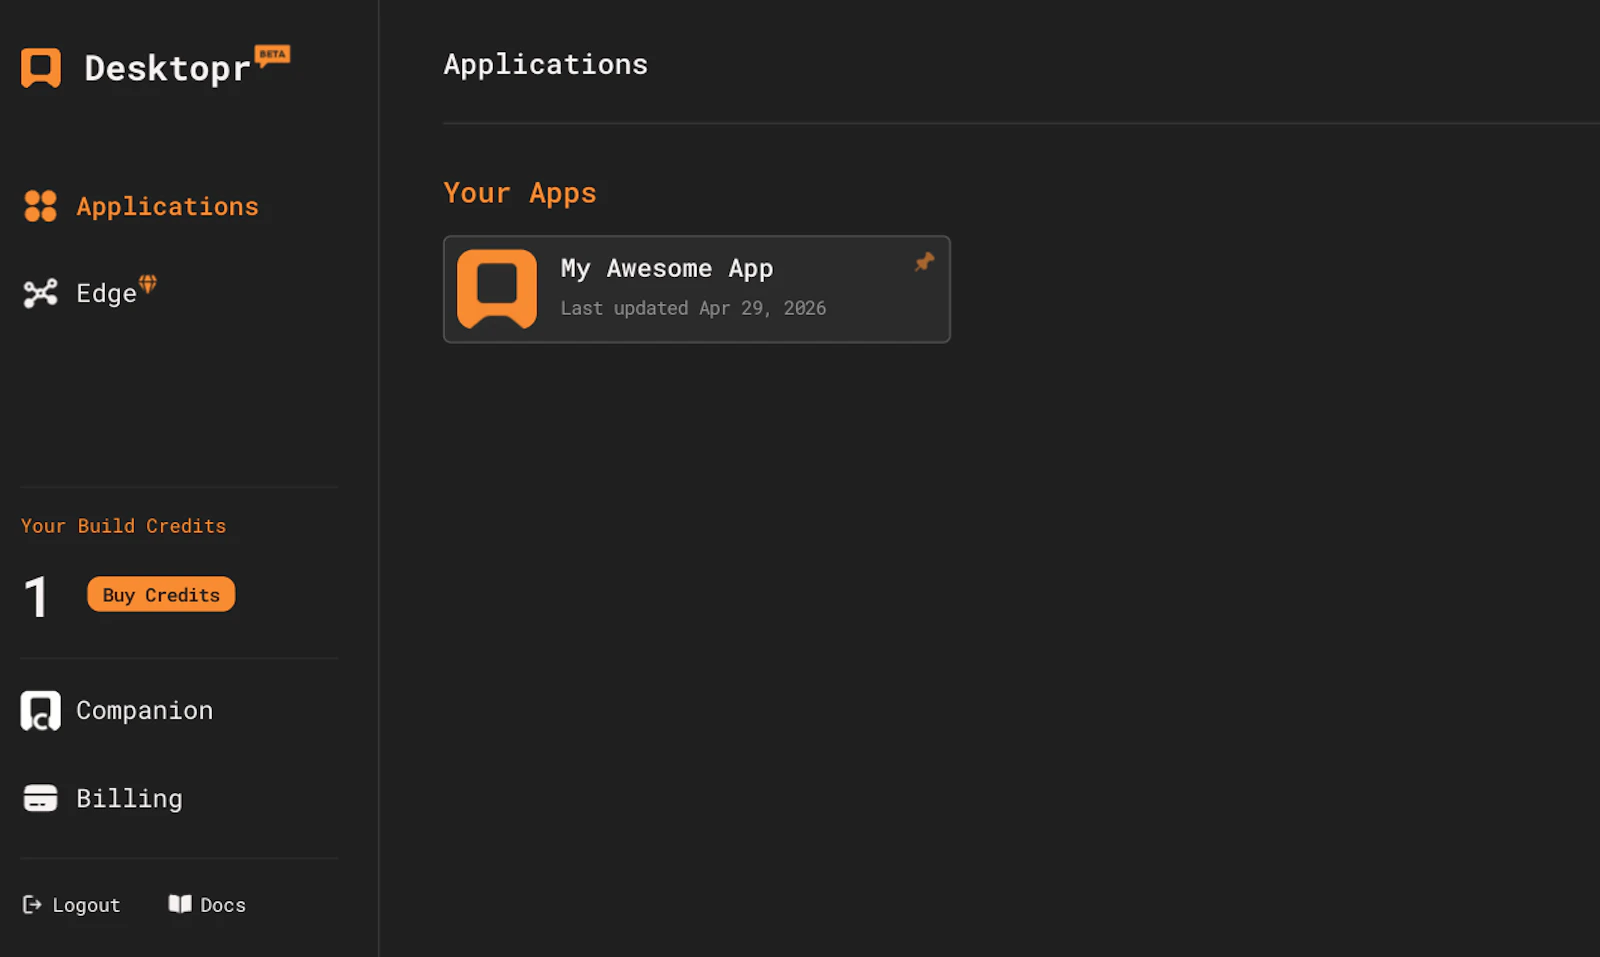
Task: Click the Logout arrow icon
Action: (x=32, y=904)
